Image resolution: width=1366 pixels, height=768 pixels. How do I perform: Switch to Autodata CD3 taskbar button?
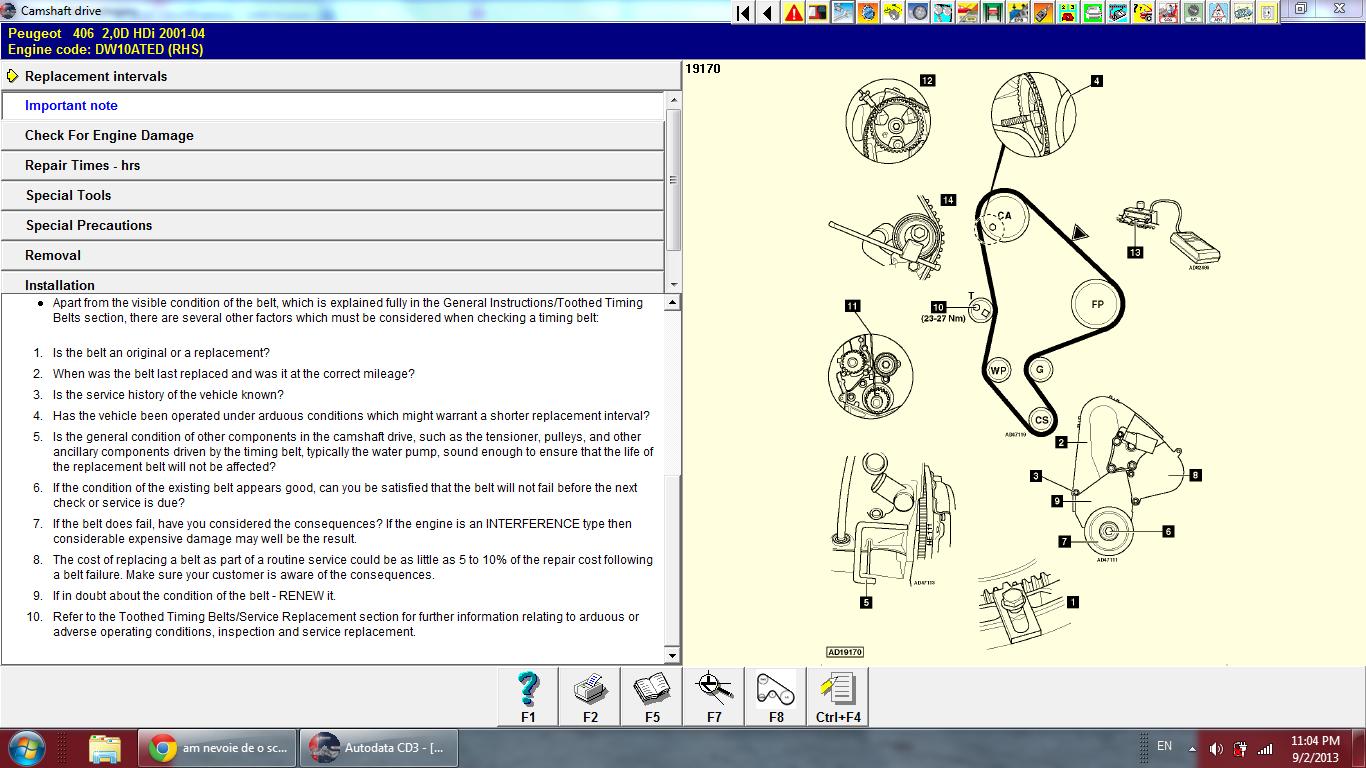(378, 747)
